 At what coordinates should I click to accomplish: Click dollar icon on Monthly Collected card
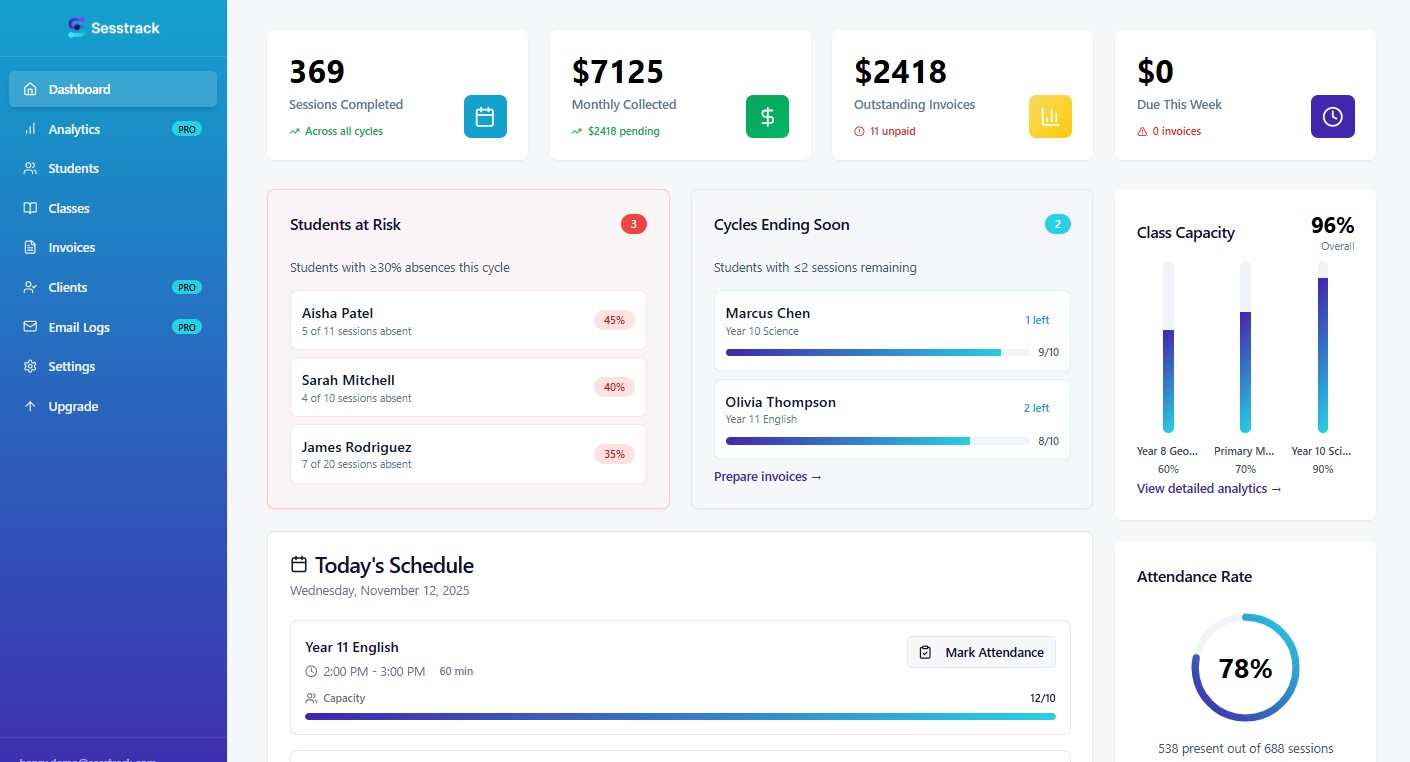767,116
